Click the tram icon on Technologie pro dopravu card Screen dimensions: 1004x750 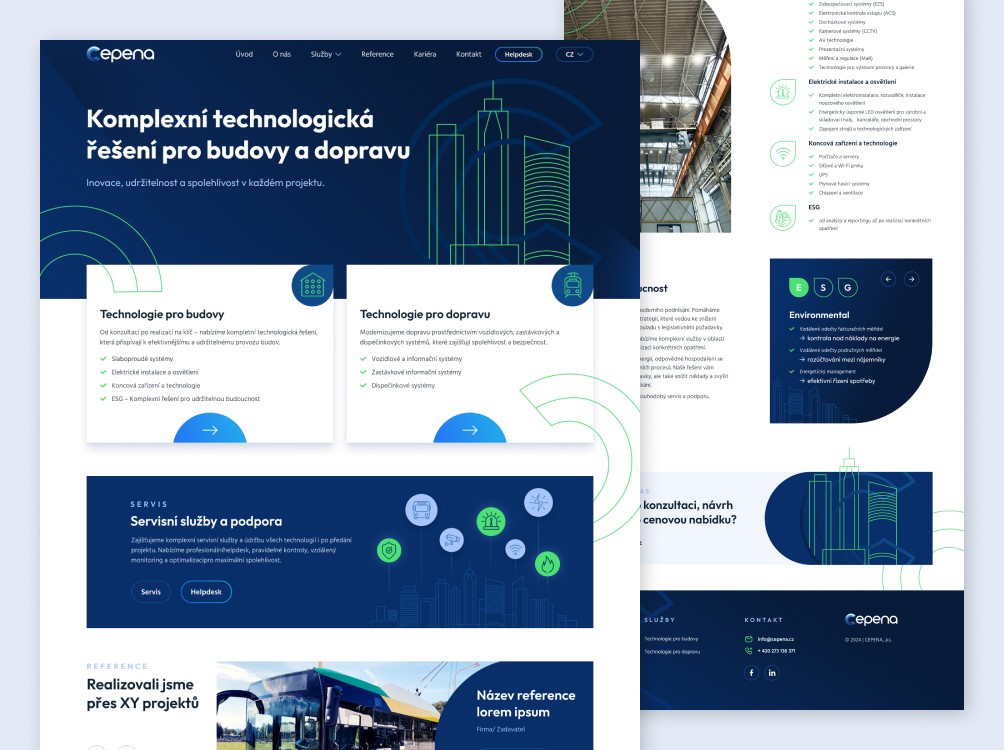(573, 286)
